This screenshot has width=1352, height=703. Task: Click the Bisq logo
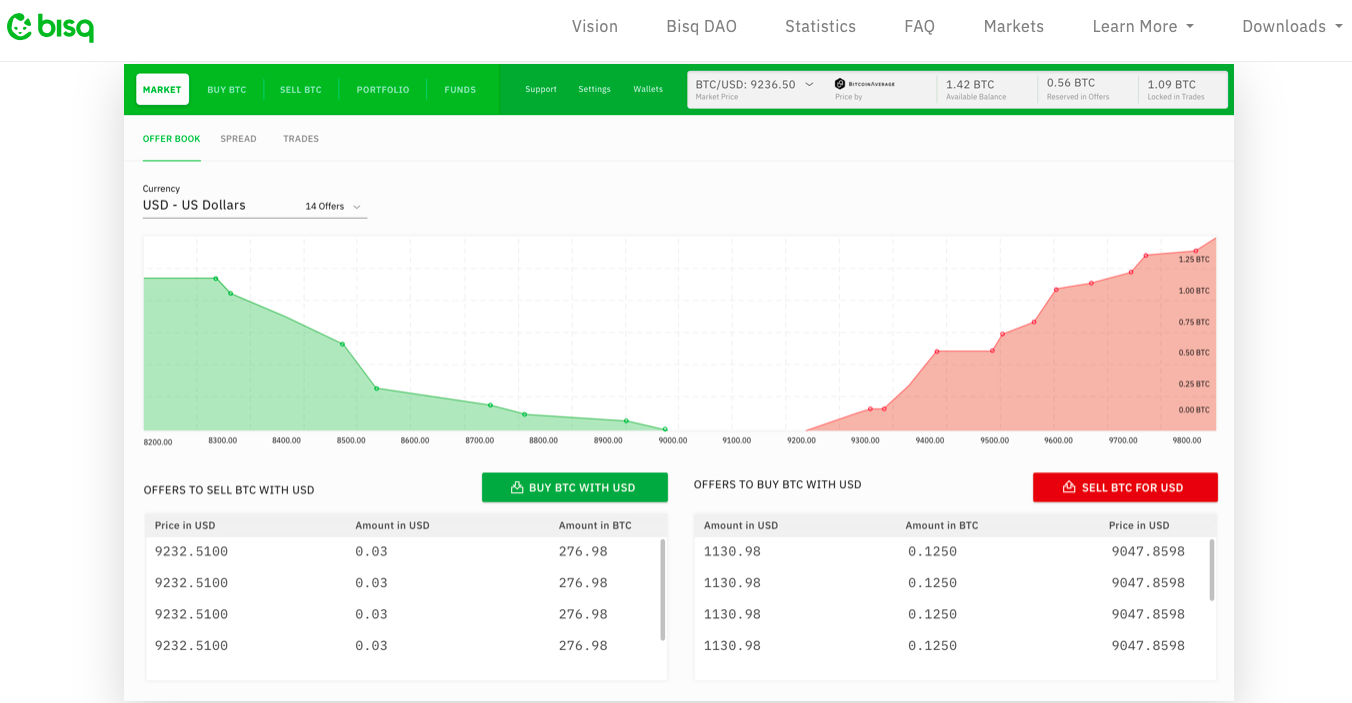point(50,27)
